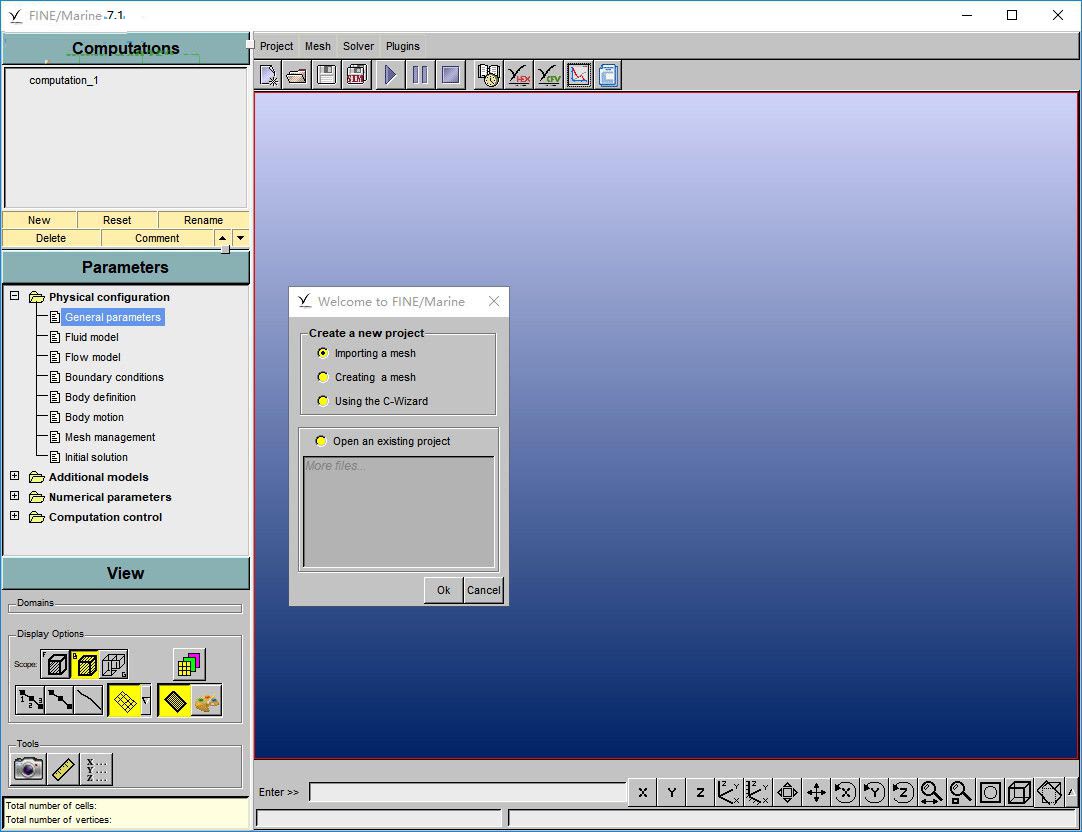Image resolution: width=1082 pixels, height=832 pixels.
Task: Toggle numbered vertices display icon
Action: [x=30, y=700]
